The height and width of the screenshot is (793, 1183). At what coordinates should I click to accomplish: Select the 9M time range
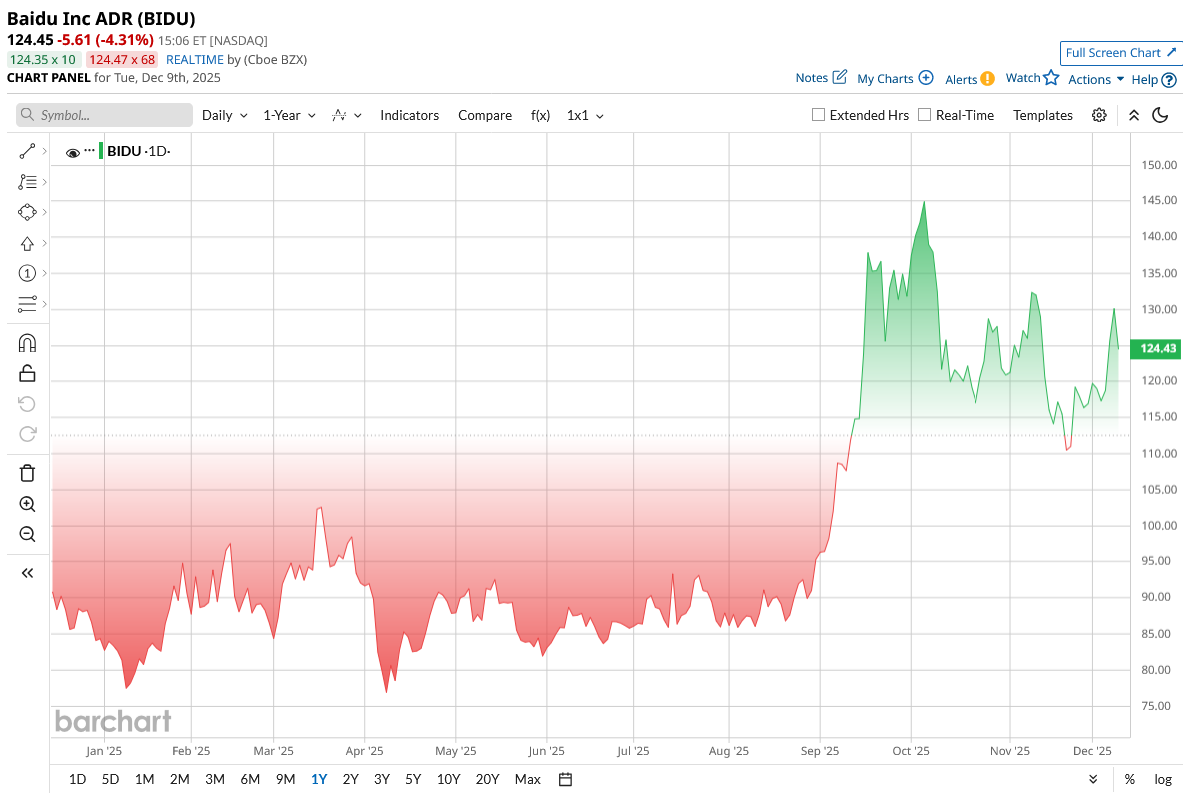pyautogui.click(x=285, y=779)
